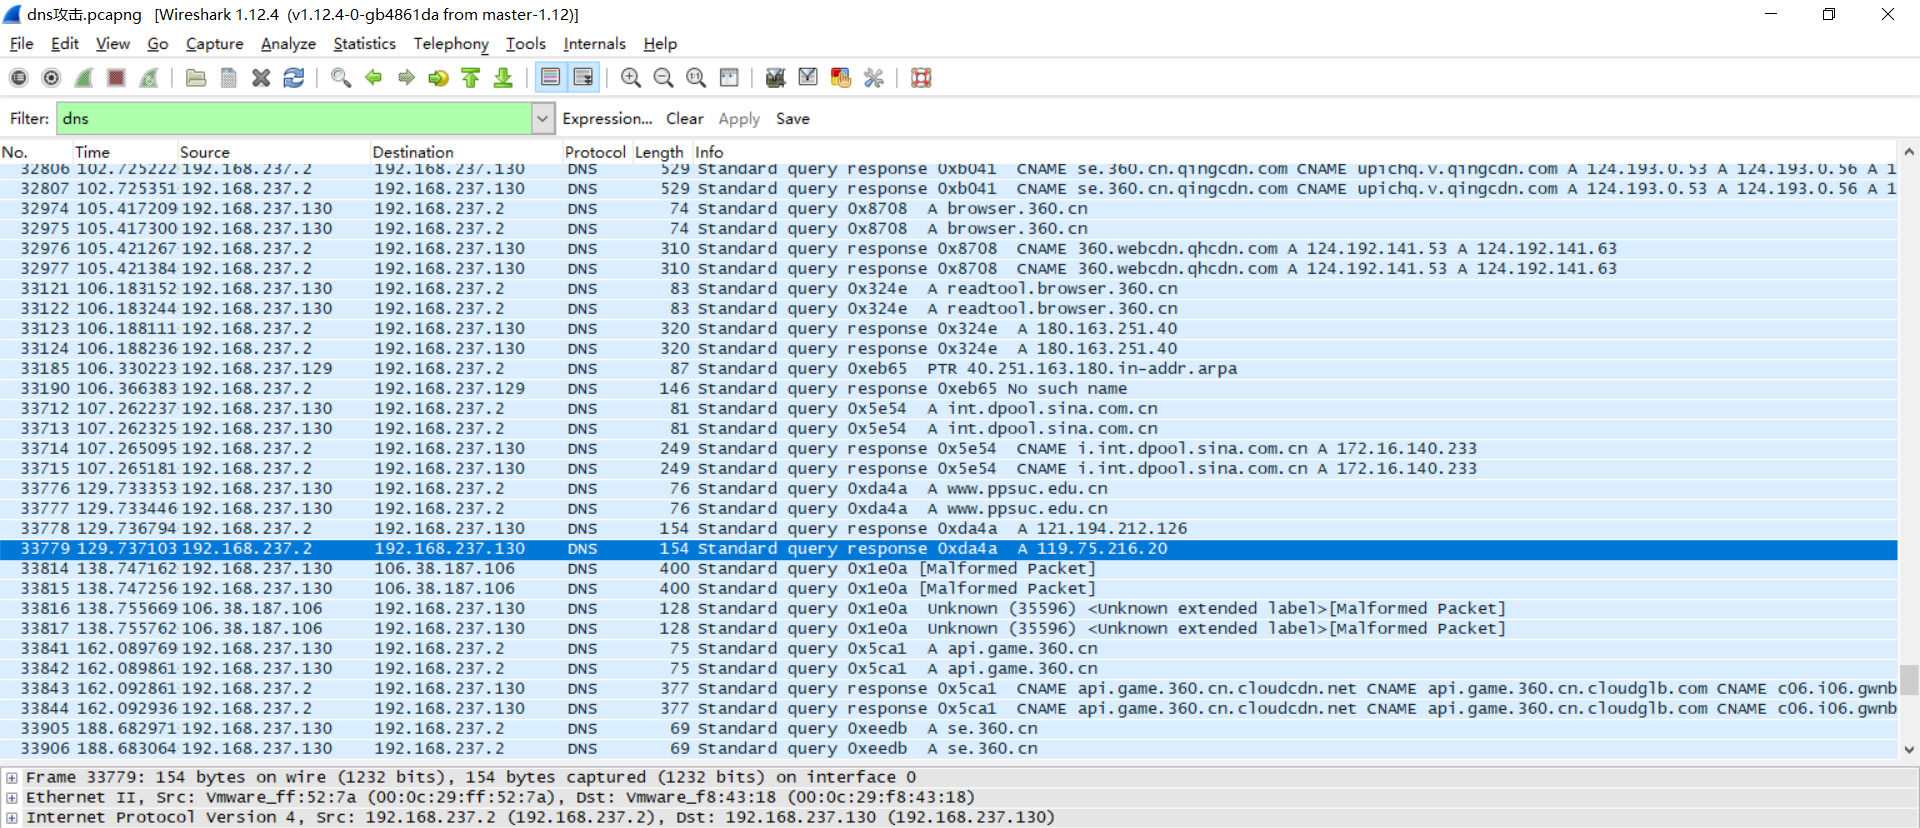Open preferences with the tools icon
This screenshot has height=828, width=1920.
(x=874, y=78)
